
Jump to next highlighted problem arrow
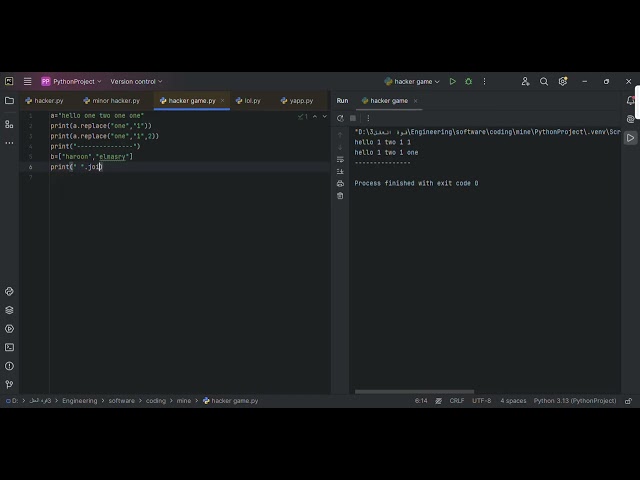click(x=324, y=116)
